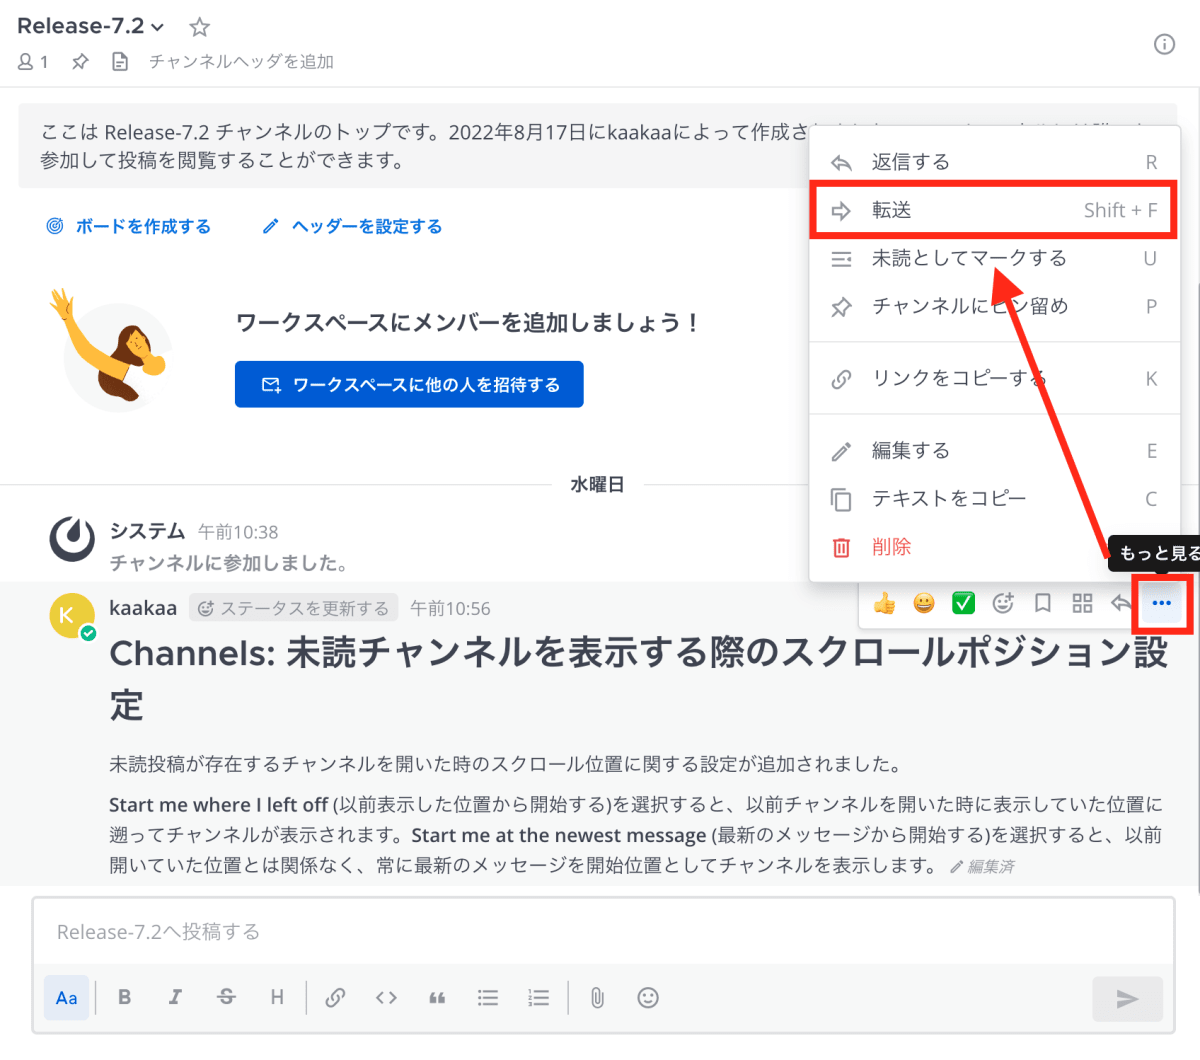Open channel info with the i icon
This screenshot has width=1200, height=1060.
[1164, 44]
